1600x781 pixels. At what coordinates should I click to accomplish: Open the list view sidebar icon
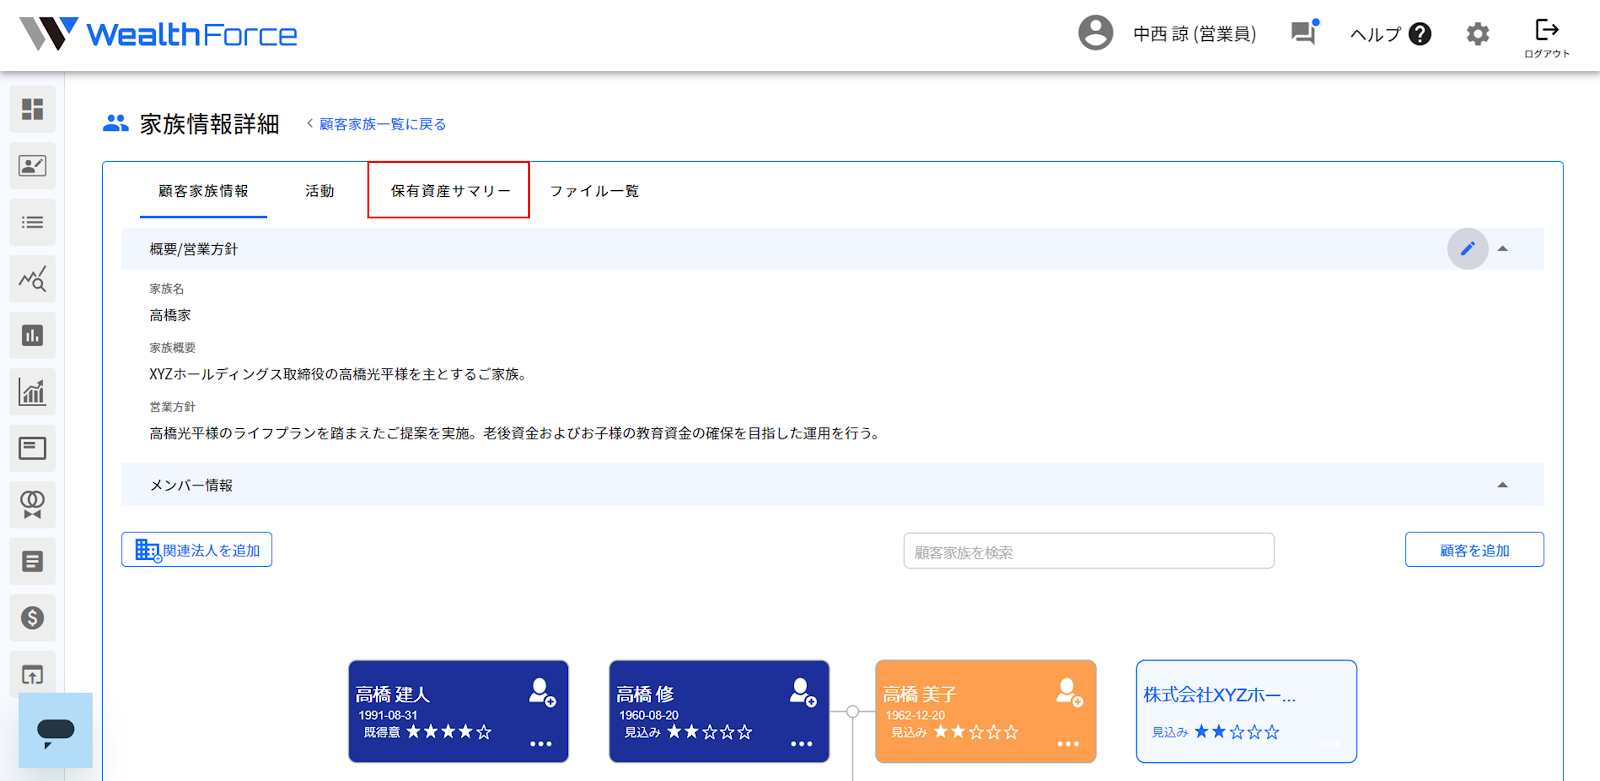point(32,222)
